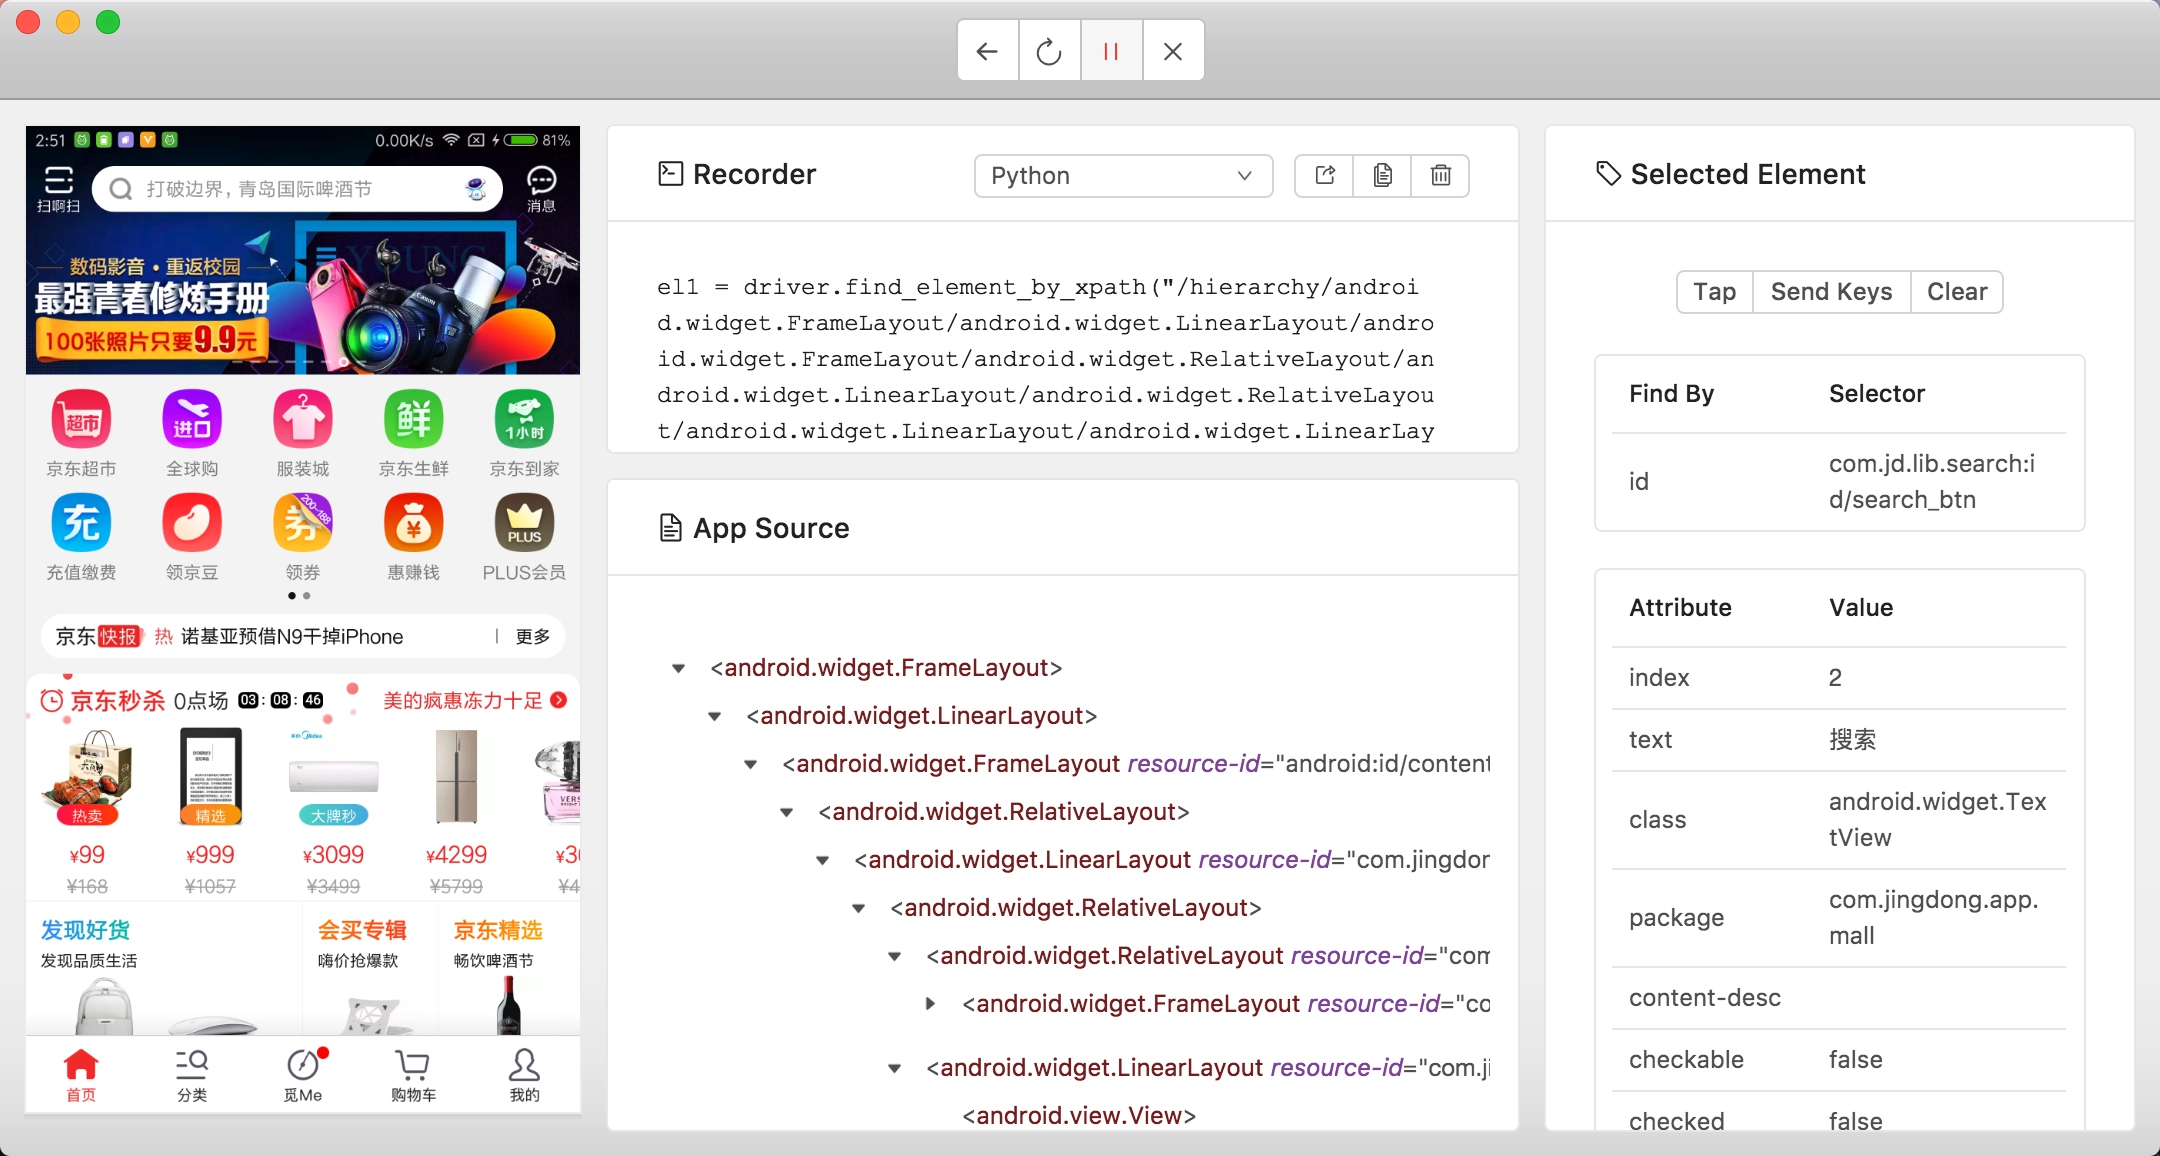Select the ¥4299 refrigerator product
This screenshot has height=1156, width=2160.
tap(456, 812)
